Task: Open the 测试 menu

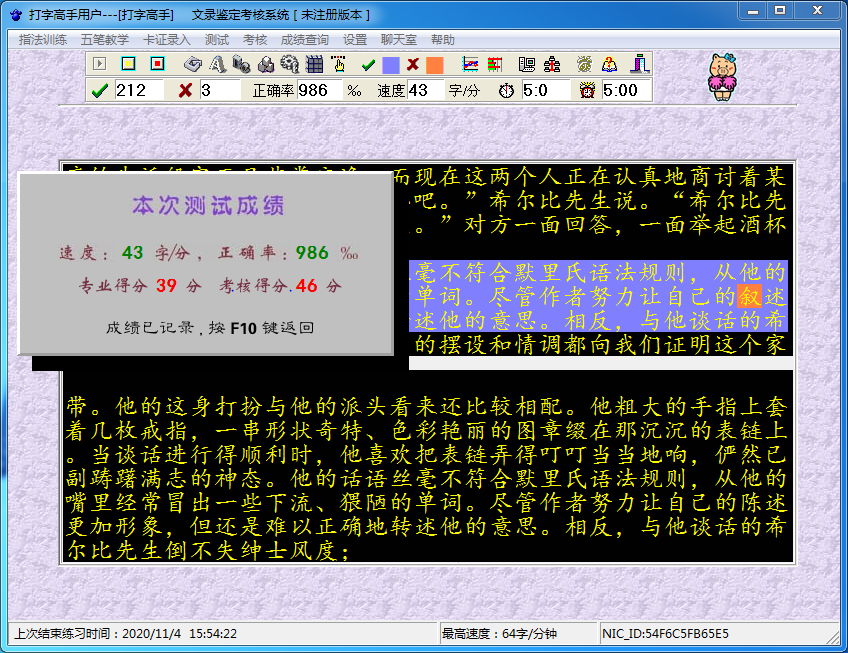Action: (x=217, y=39)
